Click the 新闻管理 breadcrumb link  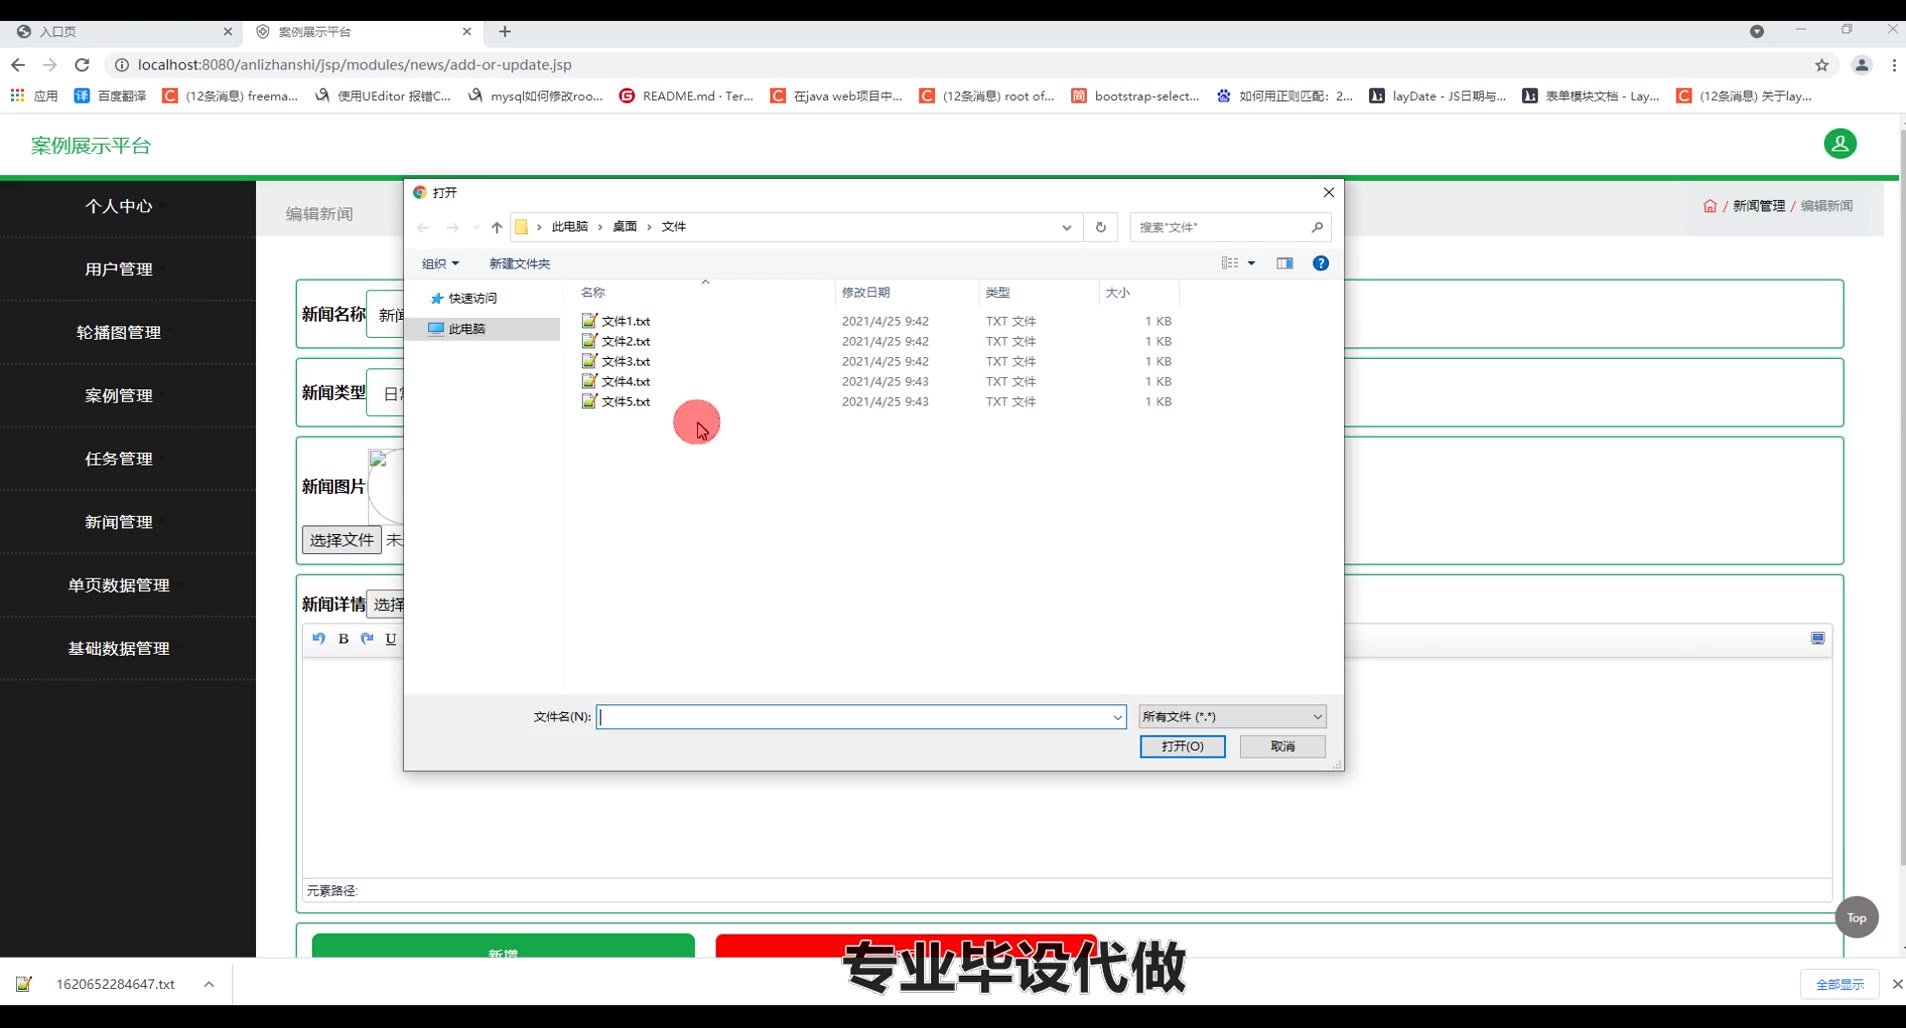pyautogui.click(x=1758, y=206)
